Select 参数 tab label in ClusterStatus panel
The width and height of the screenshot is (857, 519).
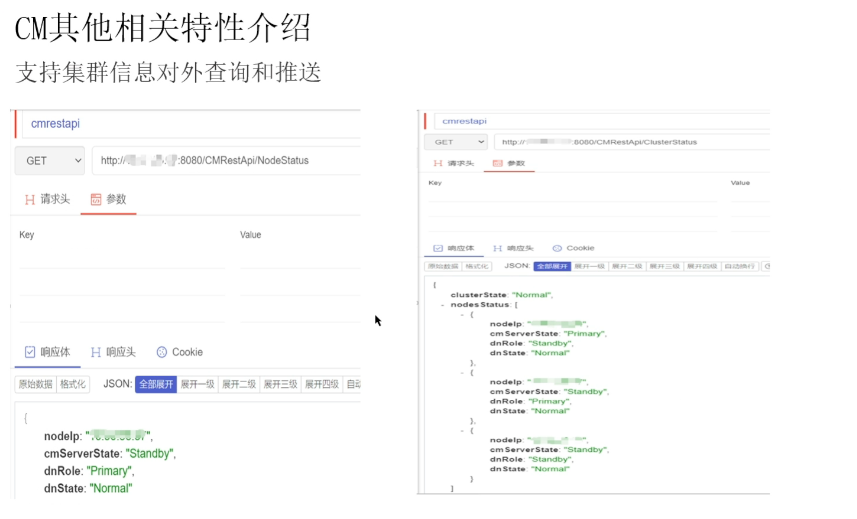coord(516,163)
